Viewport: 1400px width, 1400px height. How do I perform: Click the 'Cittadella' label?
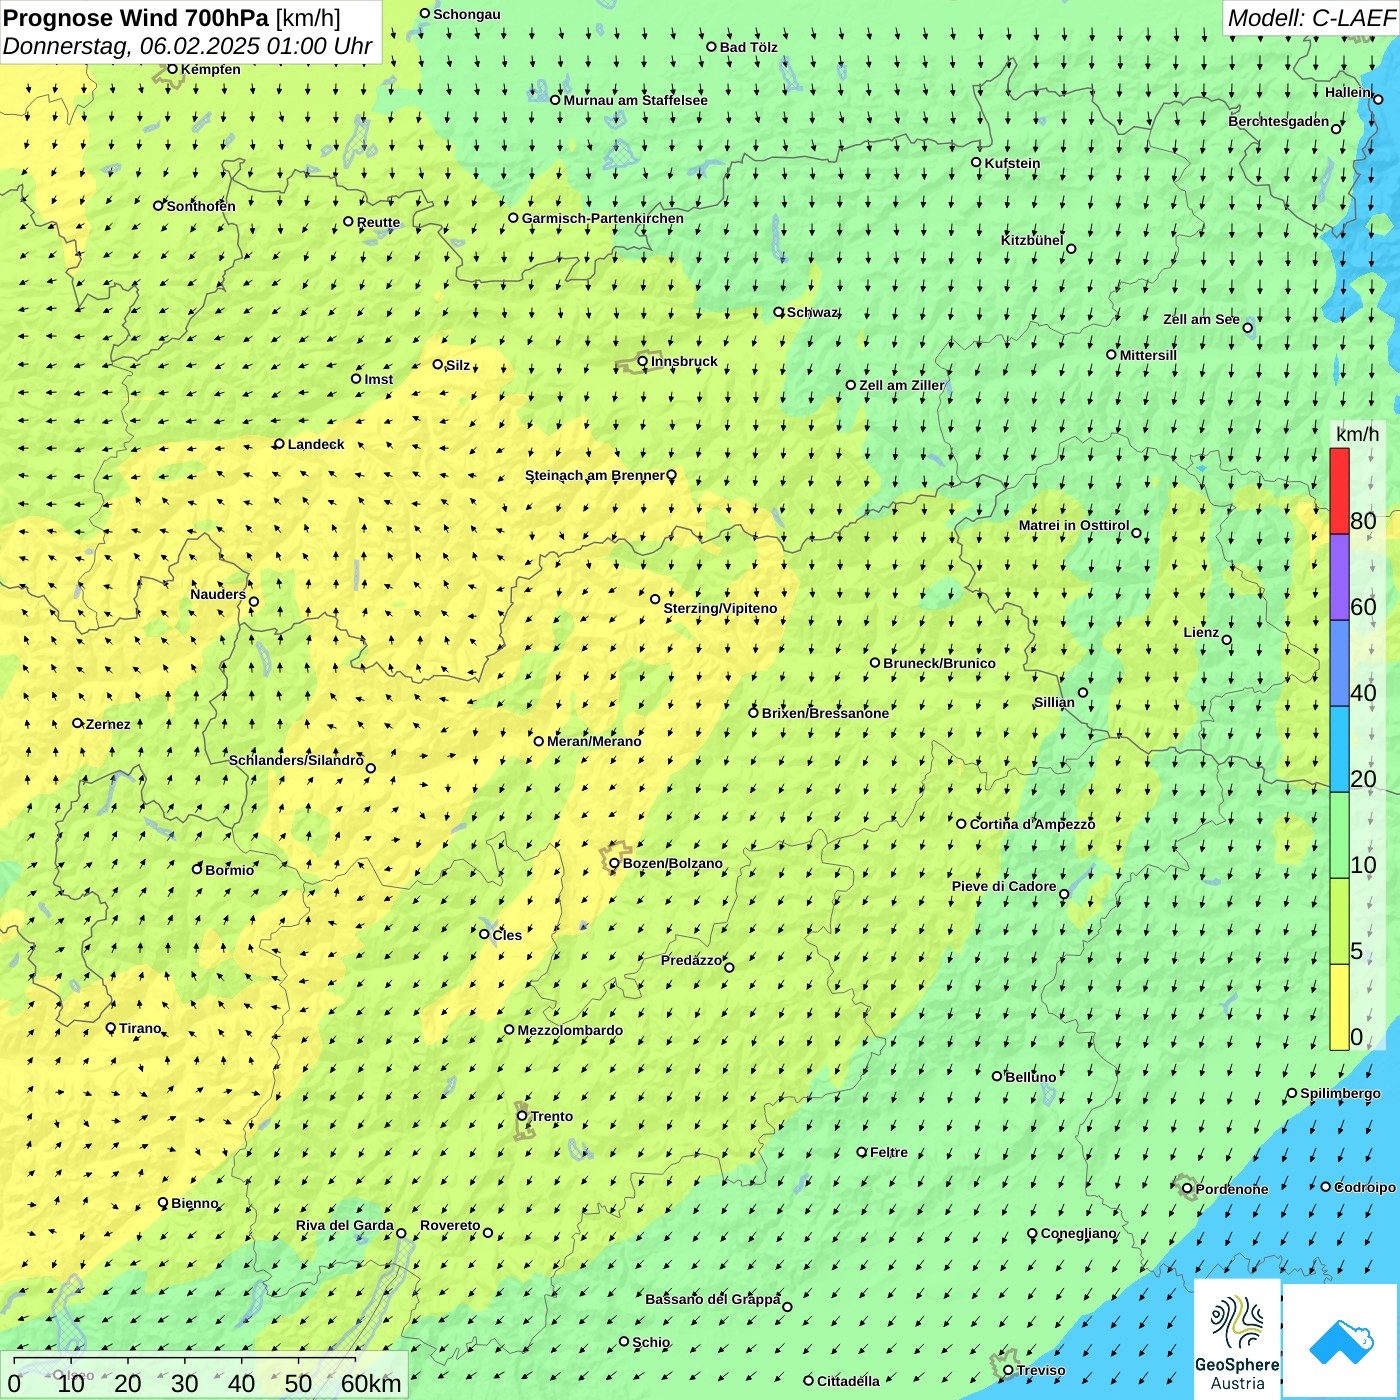848,1381
